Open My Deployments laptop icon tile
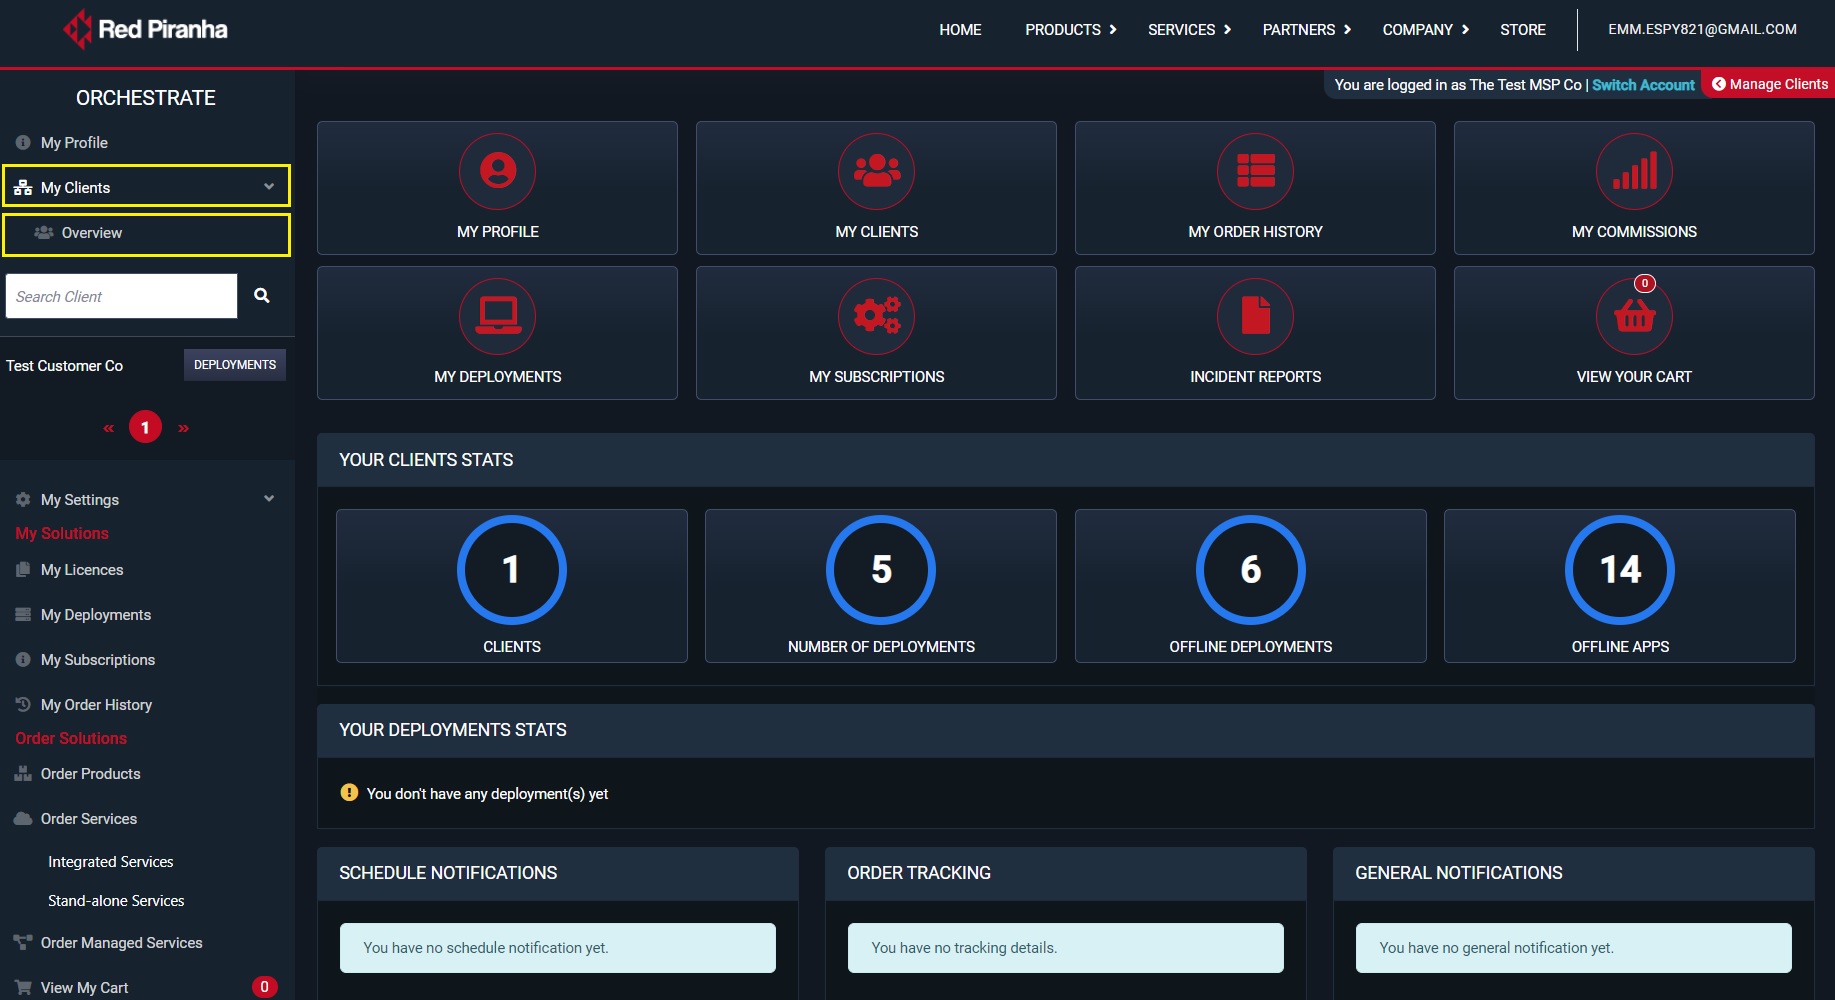The image size is (1835, 1000). [497, 316]
